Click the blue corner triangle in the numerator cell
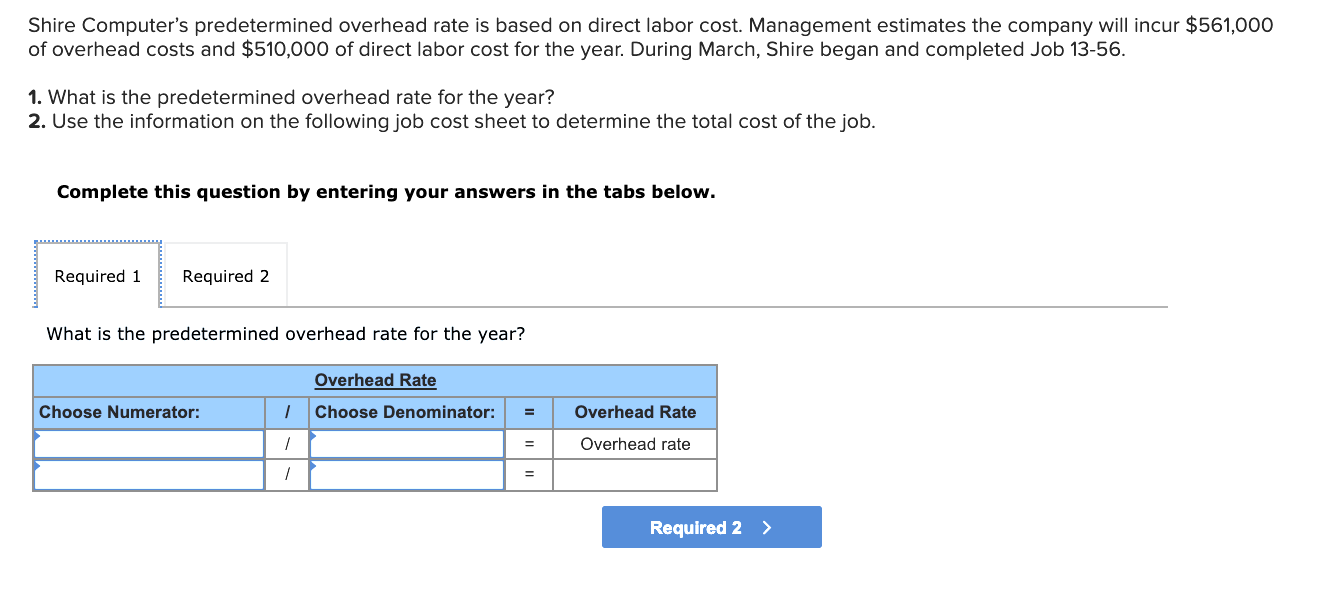This screenshot has height=600, width=1324. point(38,436)
